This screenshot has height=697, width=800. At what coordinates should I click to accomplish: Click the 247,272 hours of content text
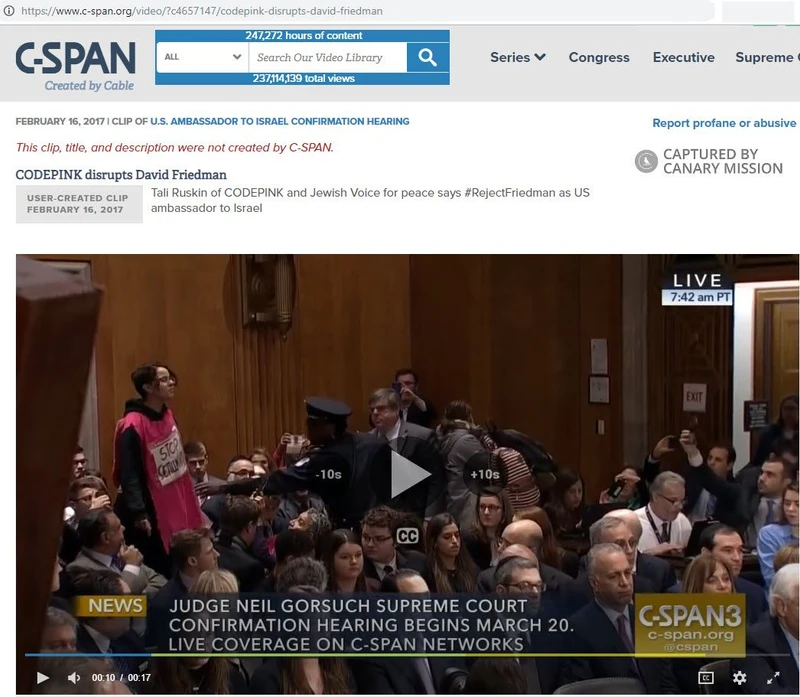coord(304,36)
